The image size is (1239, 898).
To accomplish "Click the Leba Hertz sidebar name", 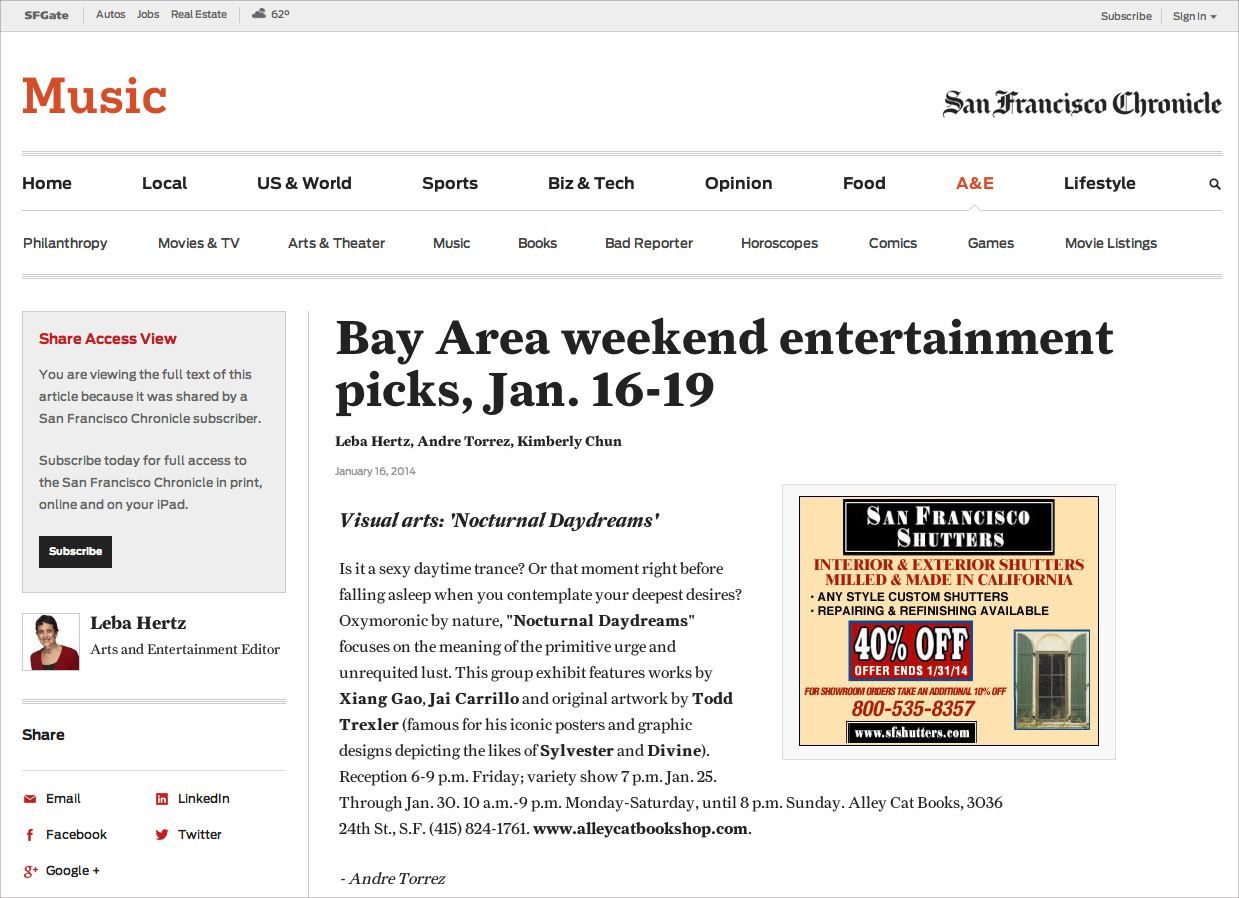I will coord(138,623).
